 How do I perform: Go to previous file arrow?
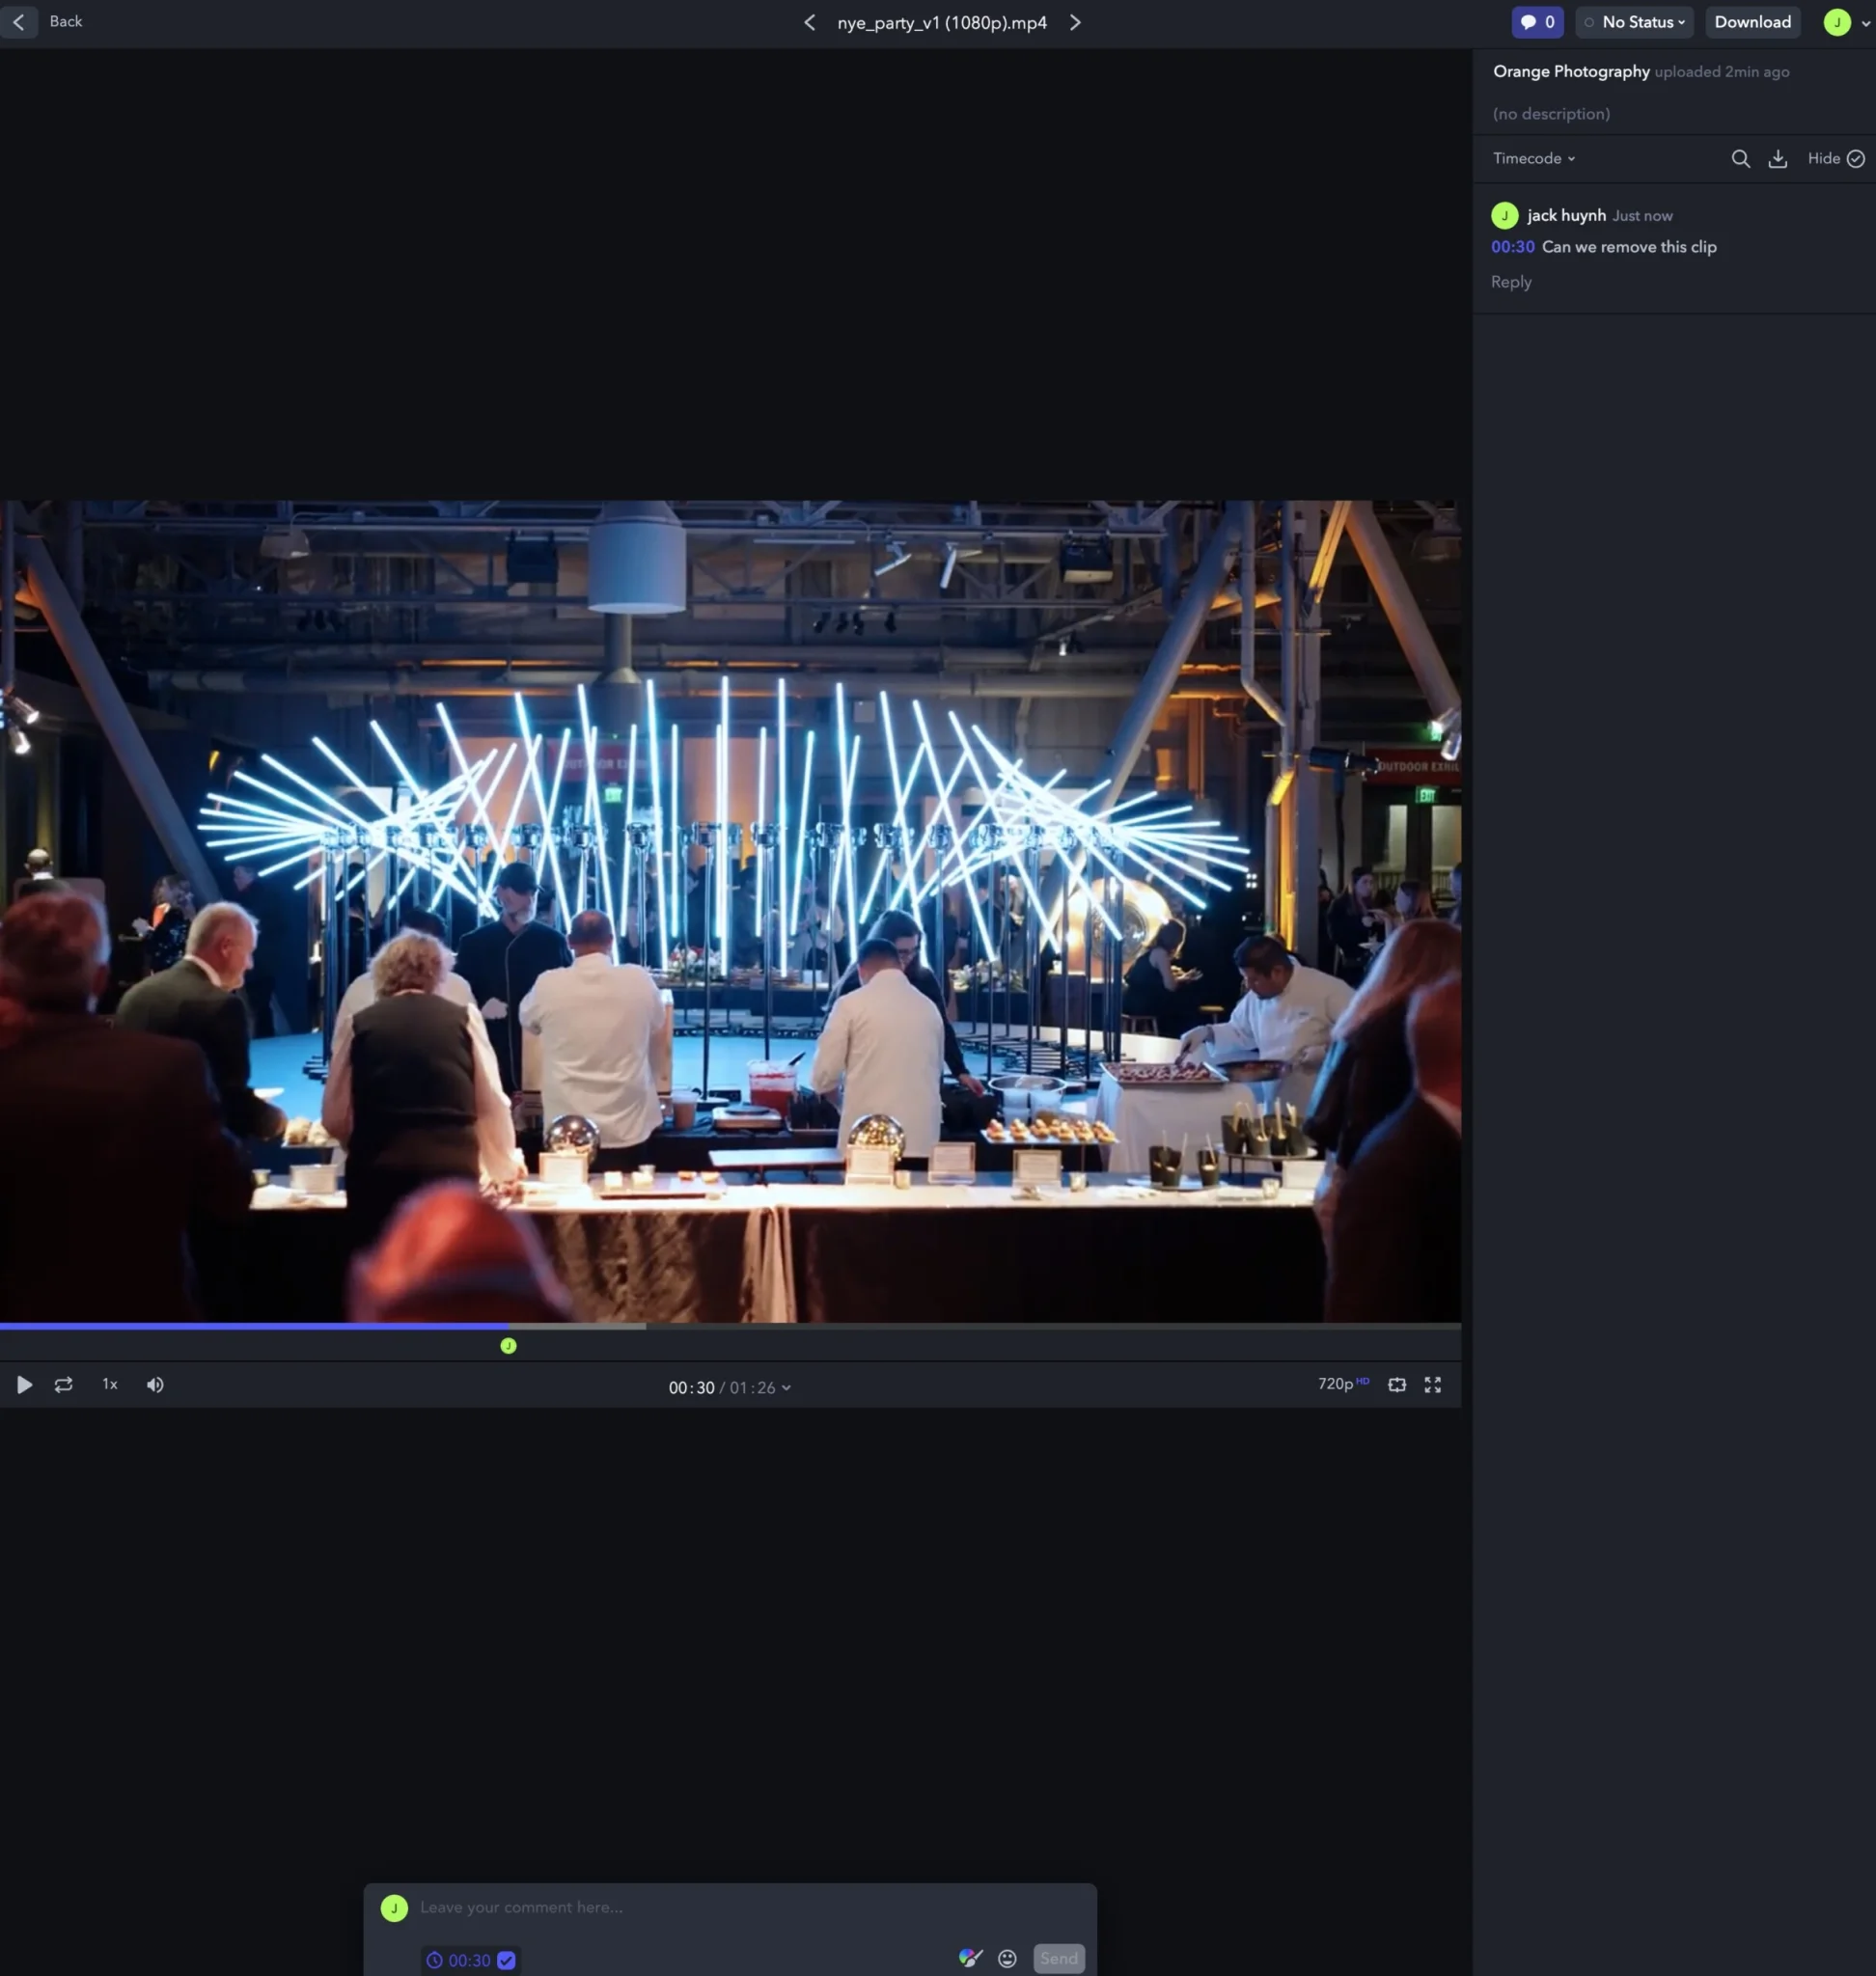(x=809, y=22)
